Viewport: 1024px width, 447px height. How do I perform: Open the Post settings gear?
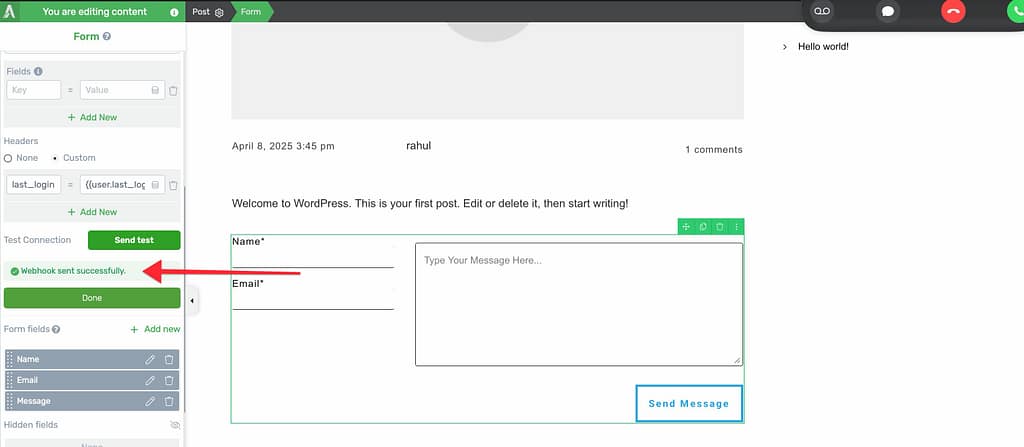(219, 12)
